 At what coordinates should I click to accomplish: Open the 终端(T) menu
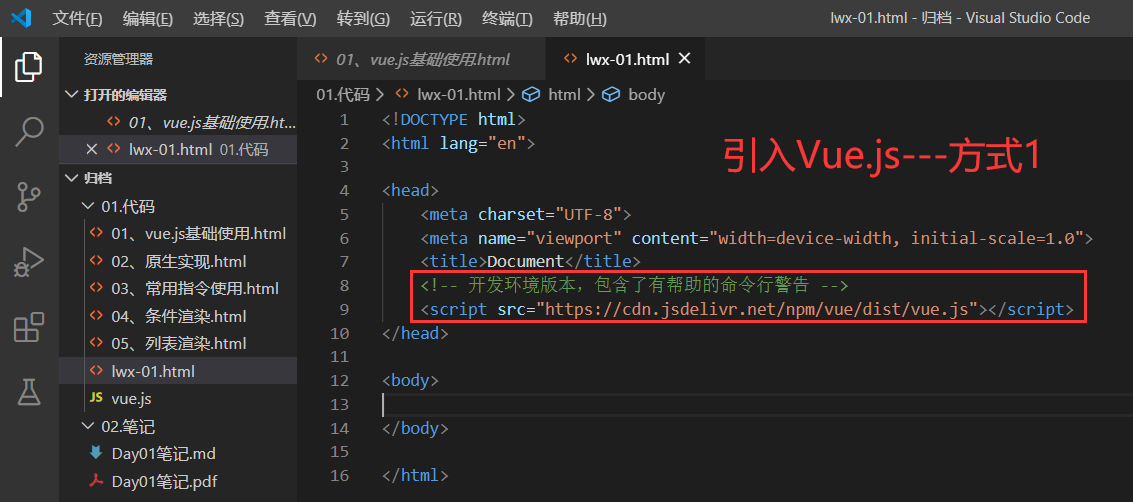[x=507, y=19]
